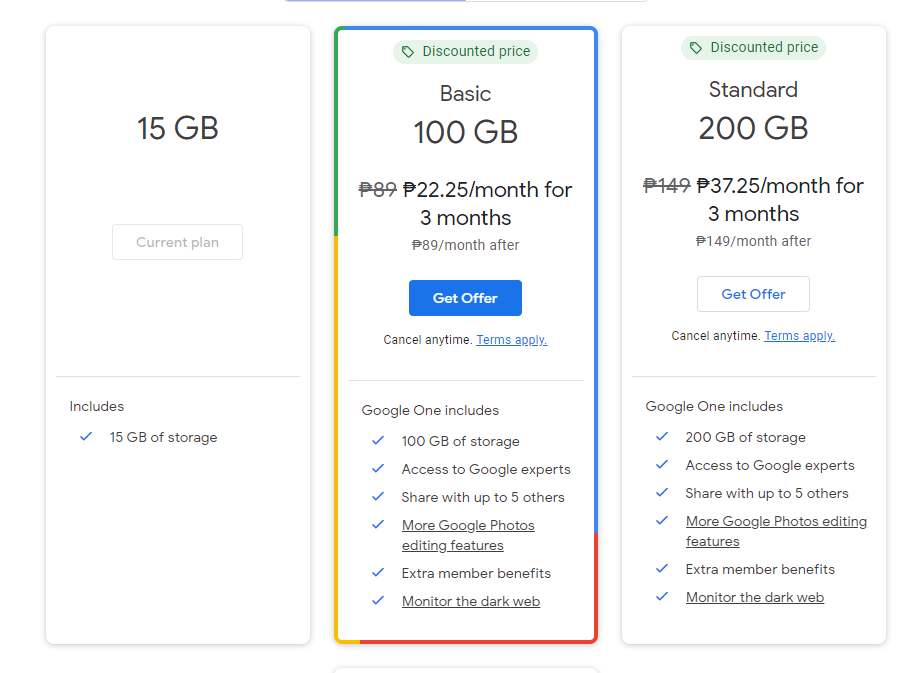Screen dimensions: 924x673
Task: Open Terms apply link under Basic plan
Action: tap(512, 340)
